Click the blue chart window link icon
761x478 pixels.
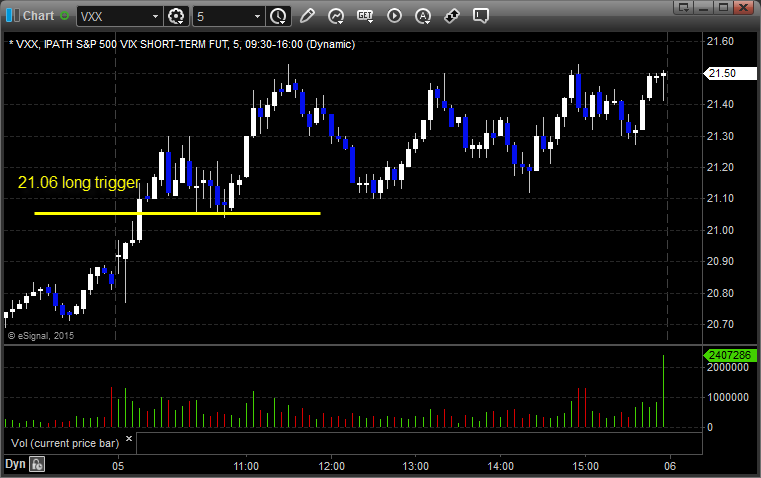pos(13,16)
